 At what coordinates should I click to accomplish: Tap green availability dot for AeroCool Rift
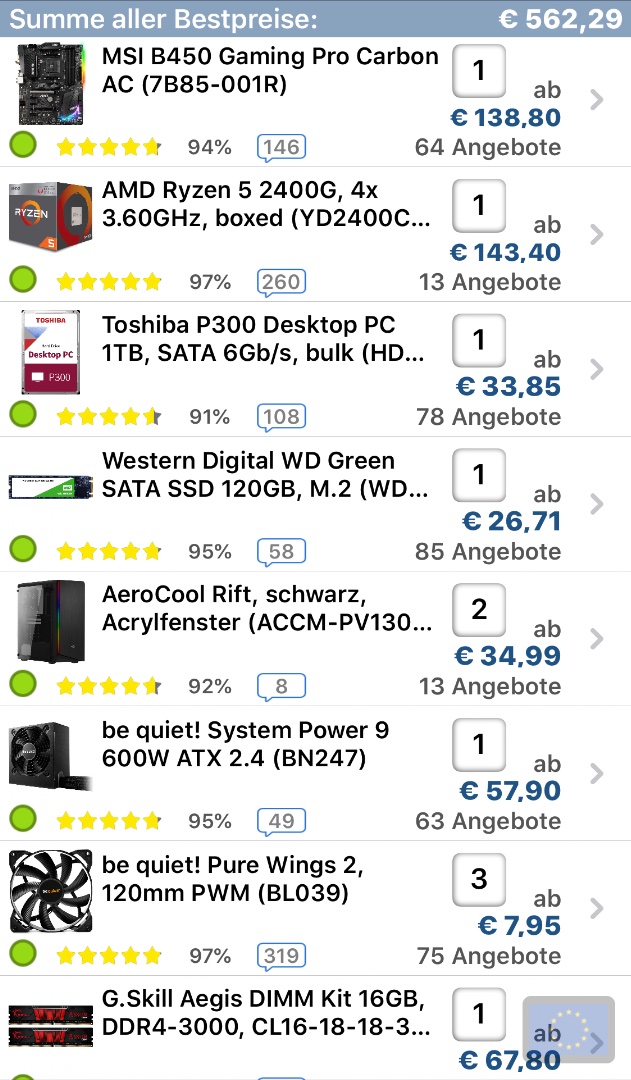[x=23, y=684]
